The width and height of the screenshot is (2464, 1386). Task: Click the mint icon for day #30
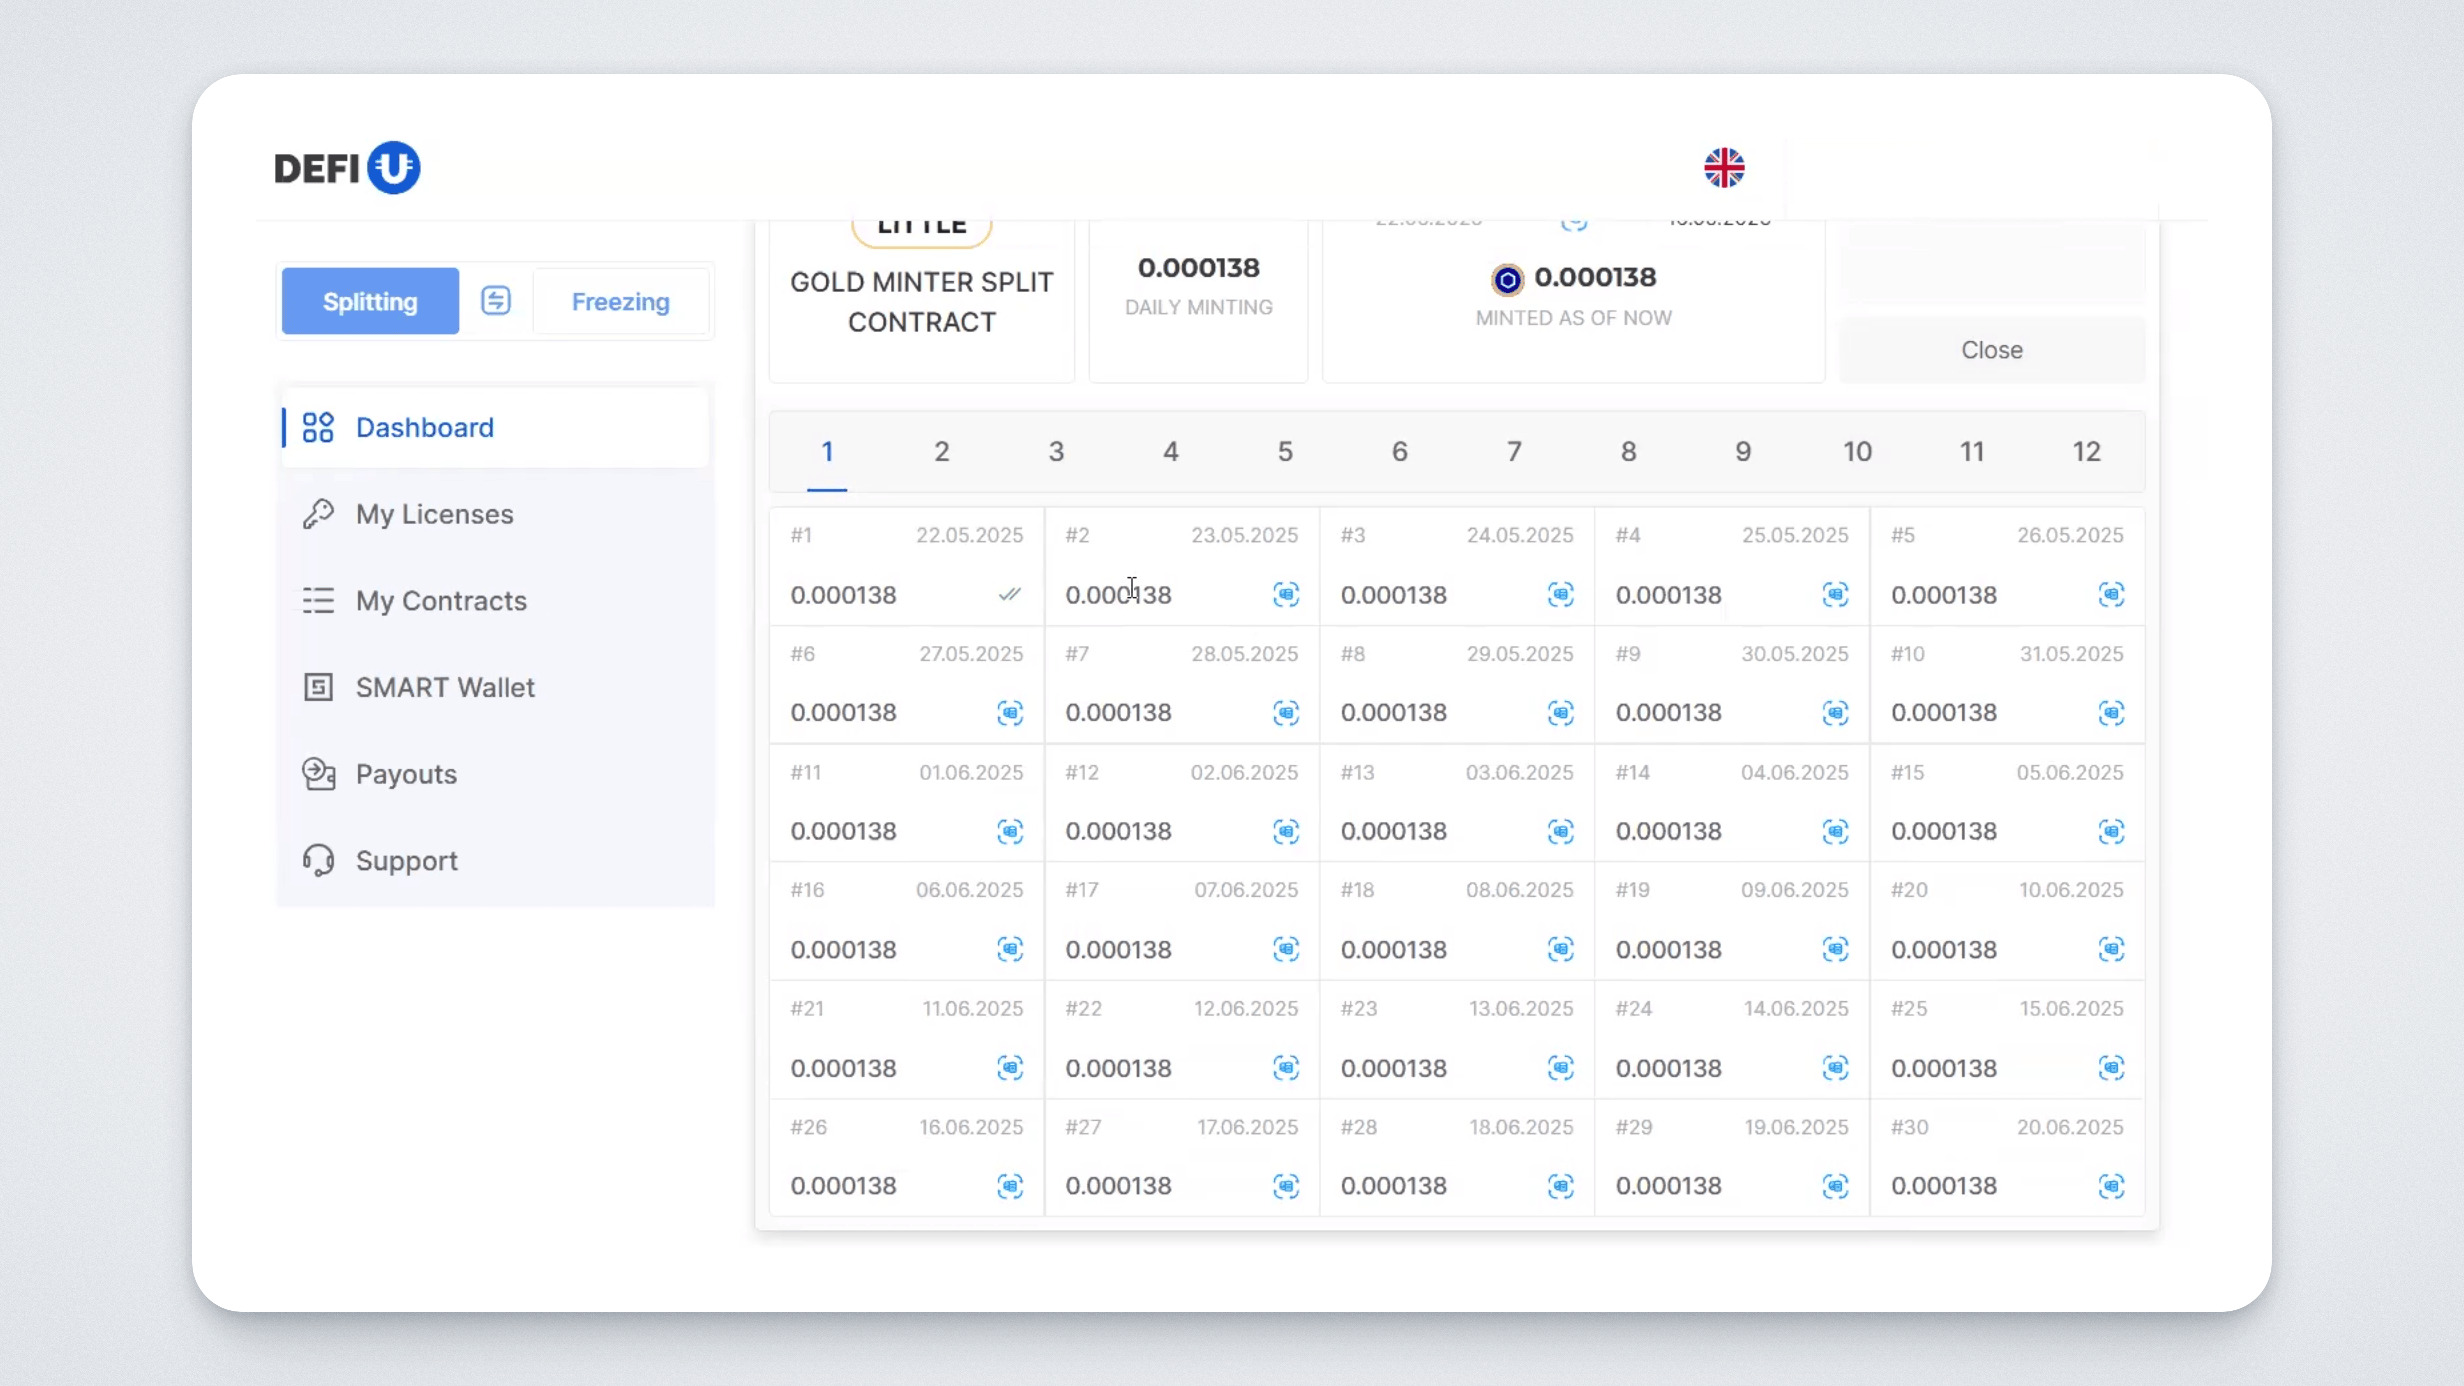coord(2111,1186)
